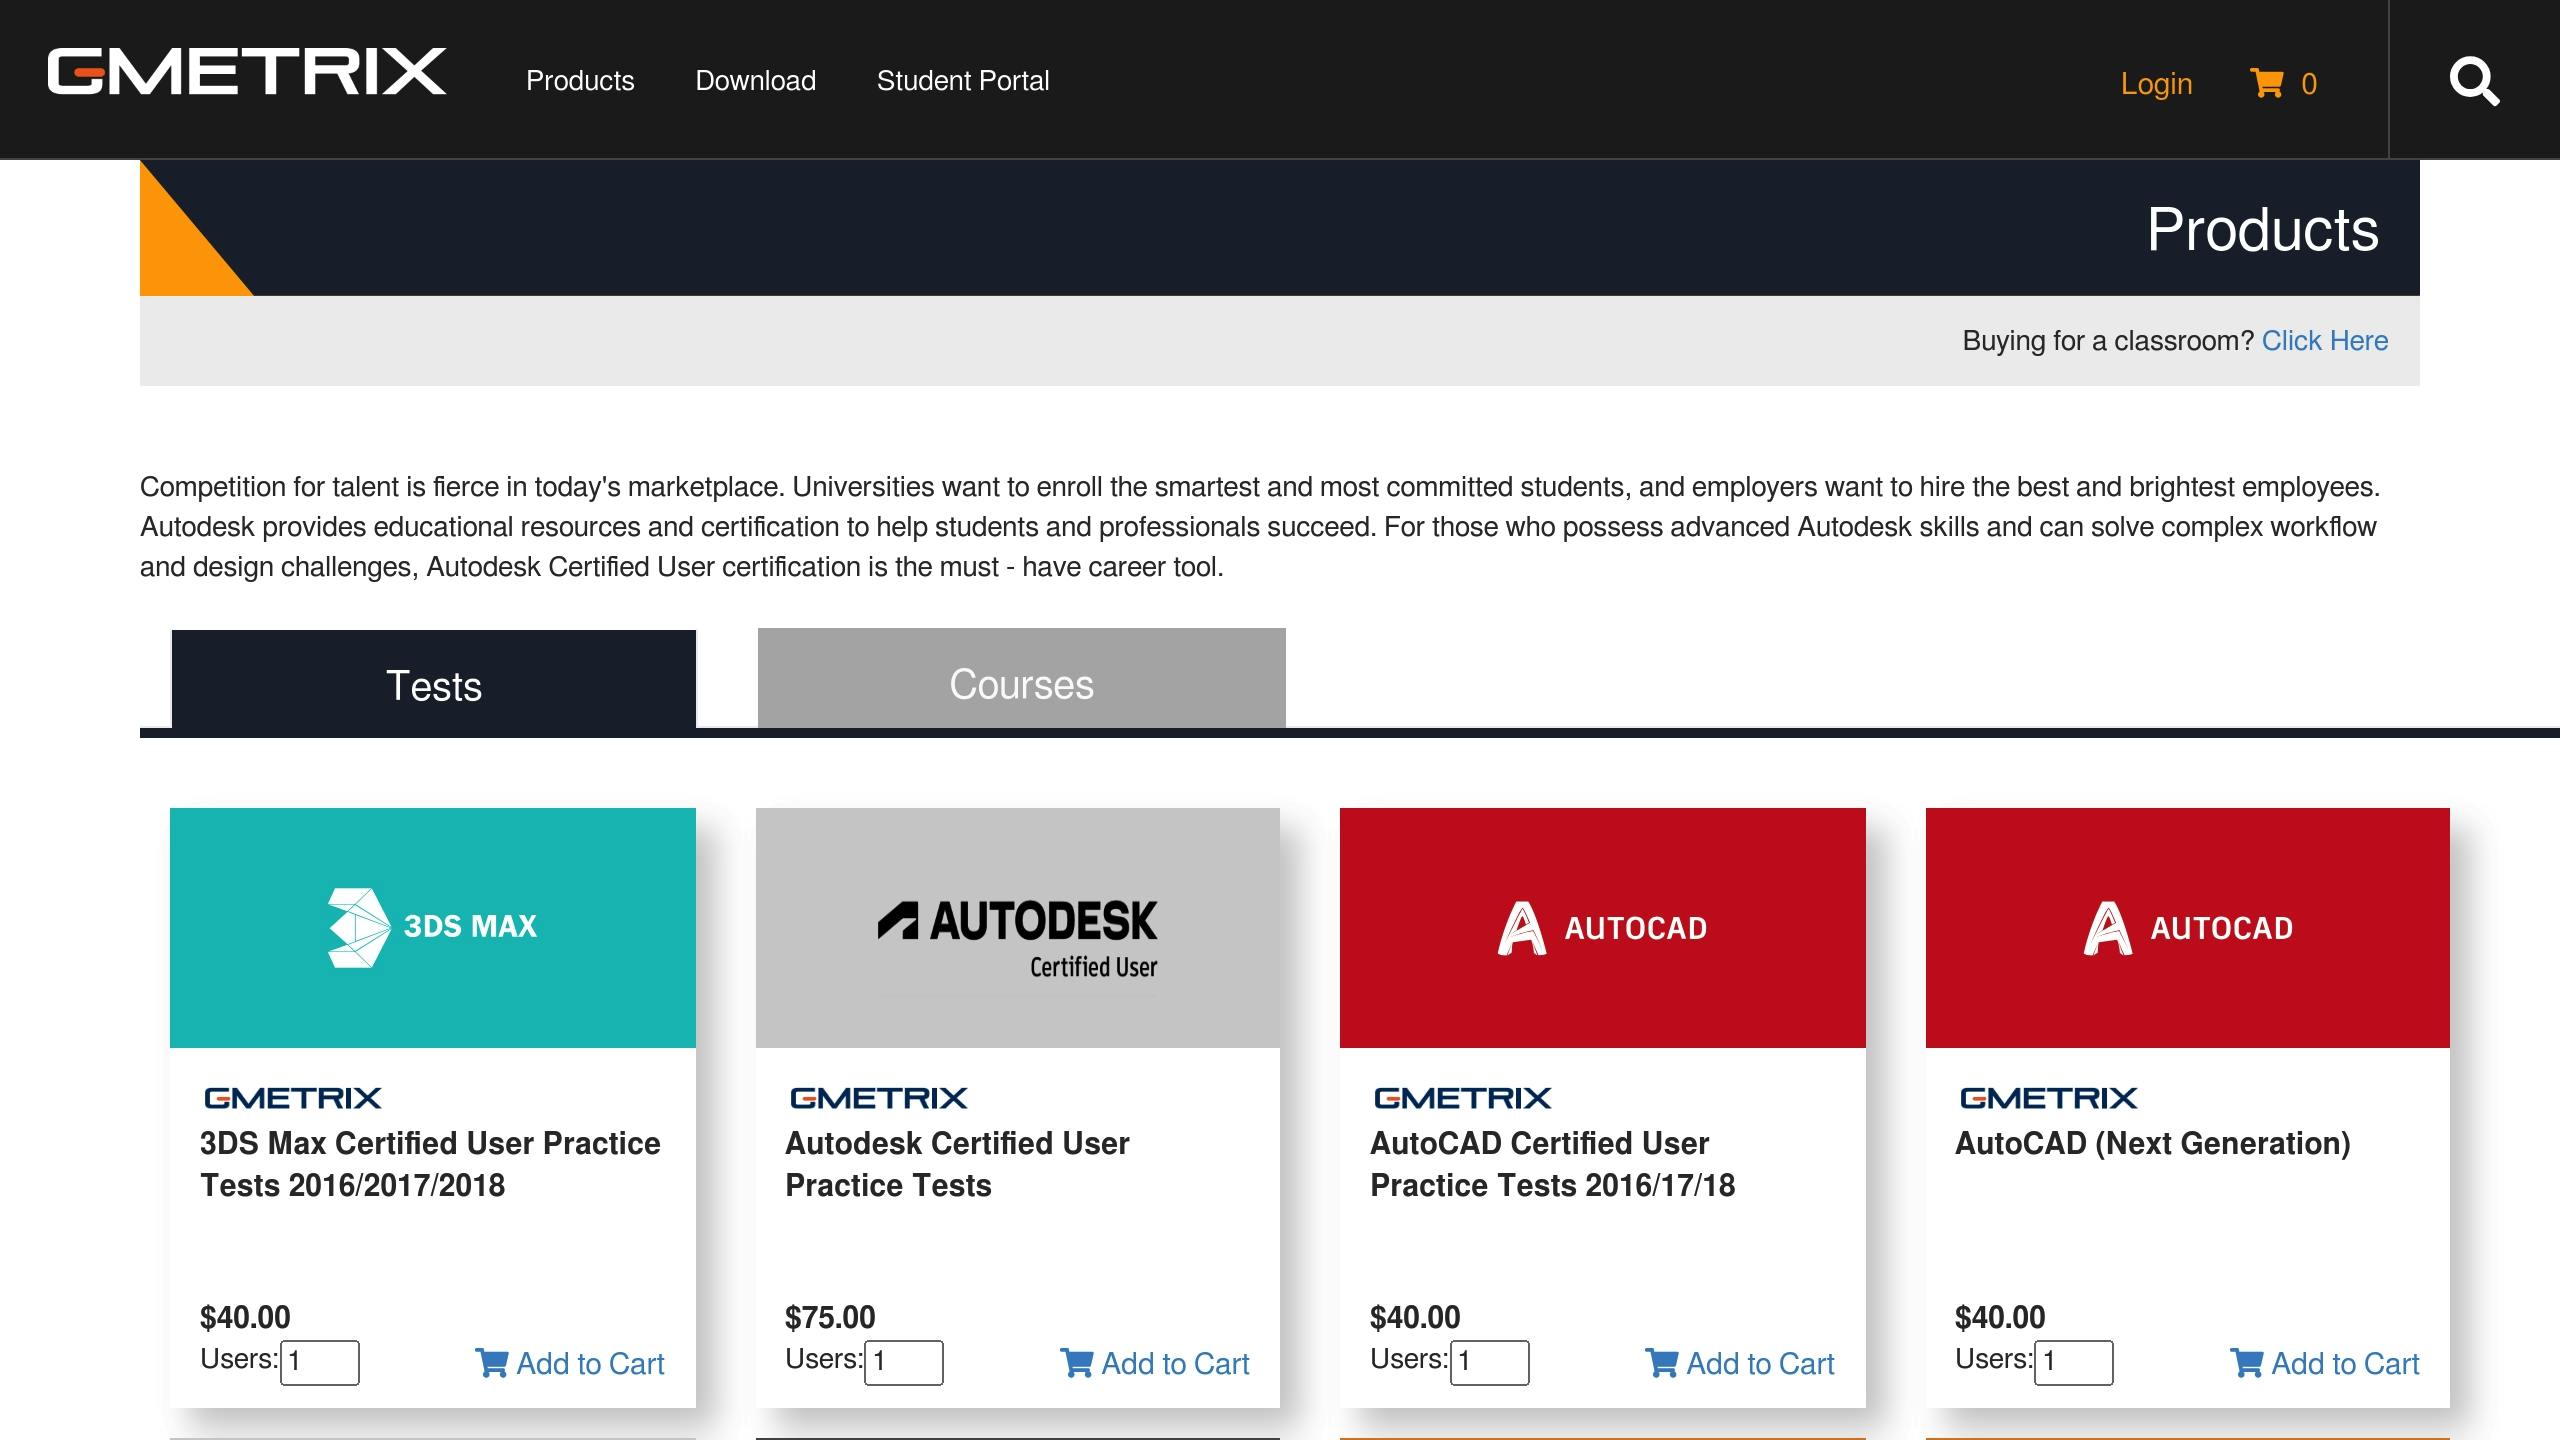The width and height of the screenshot is (2560, 1440).
Task: Open Autodesk Certified User Practice Tests title
Action: pos(957,1164)
